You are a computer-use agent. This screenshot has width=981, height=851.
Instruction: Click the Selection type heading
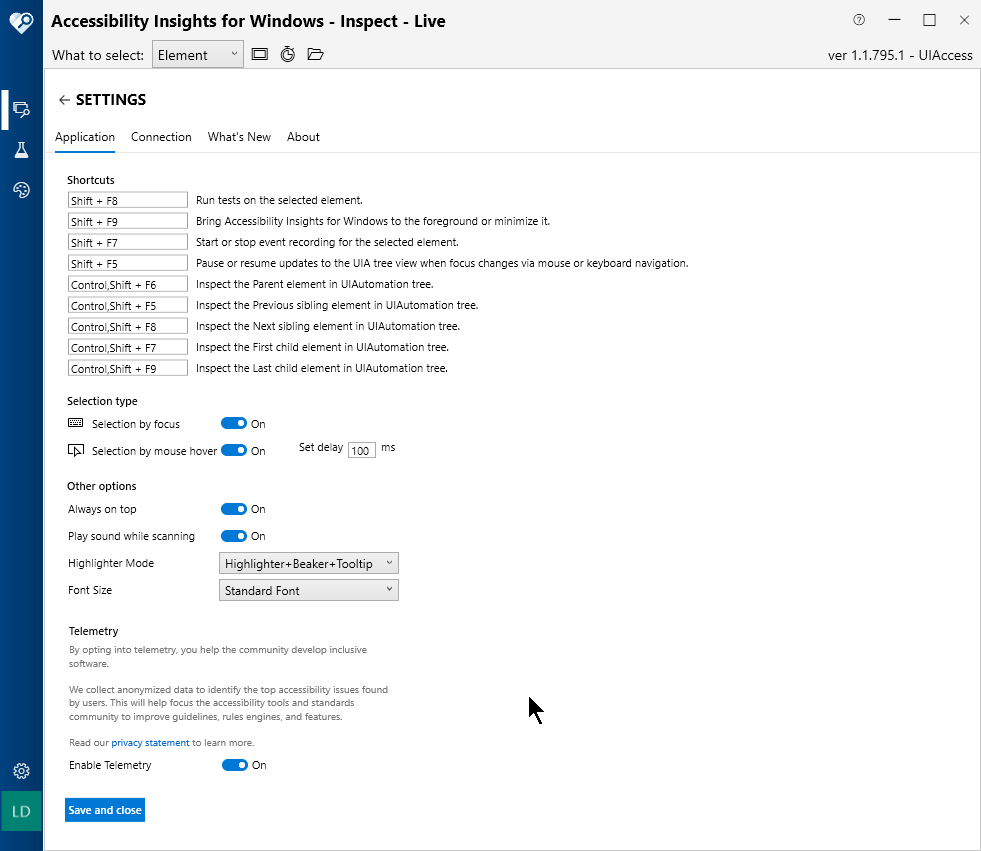click(x=103, y=401)
